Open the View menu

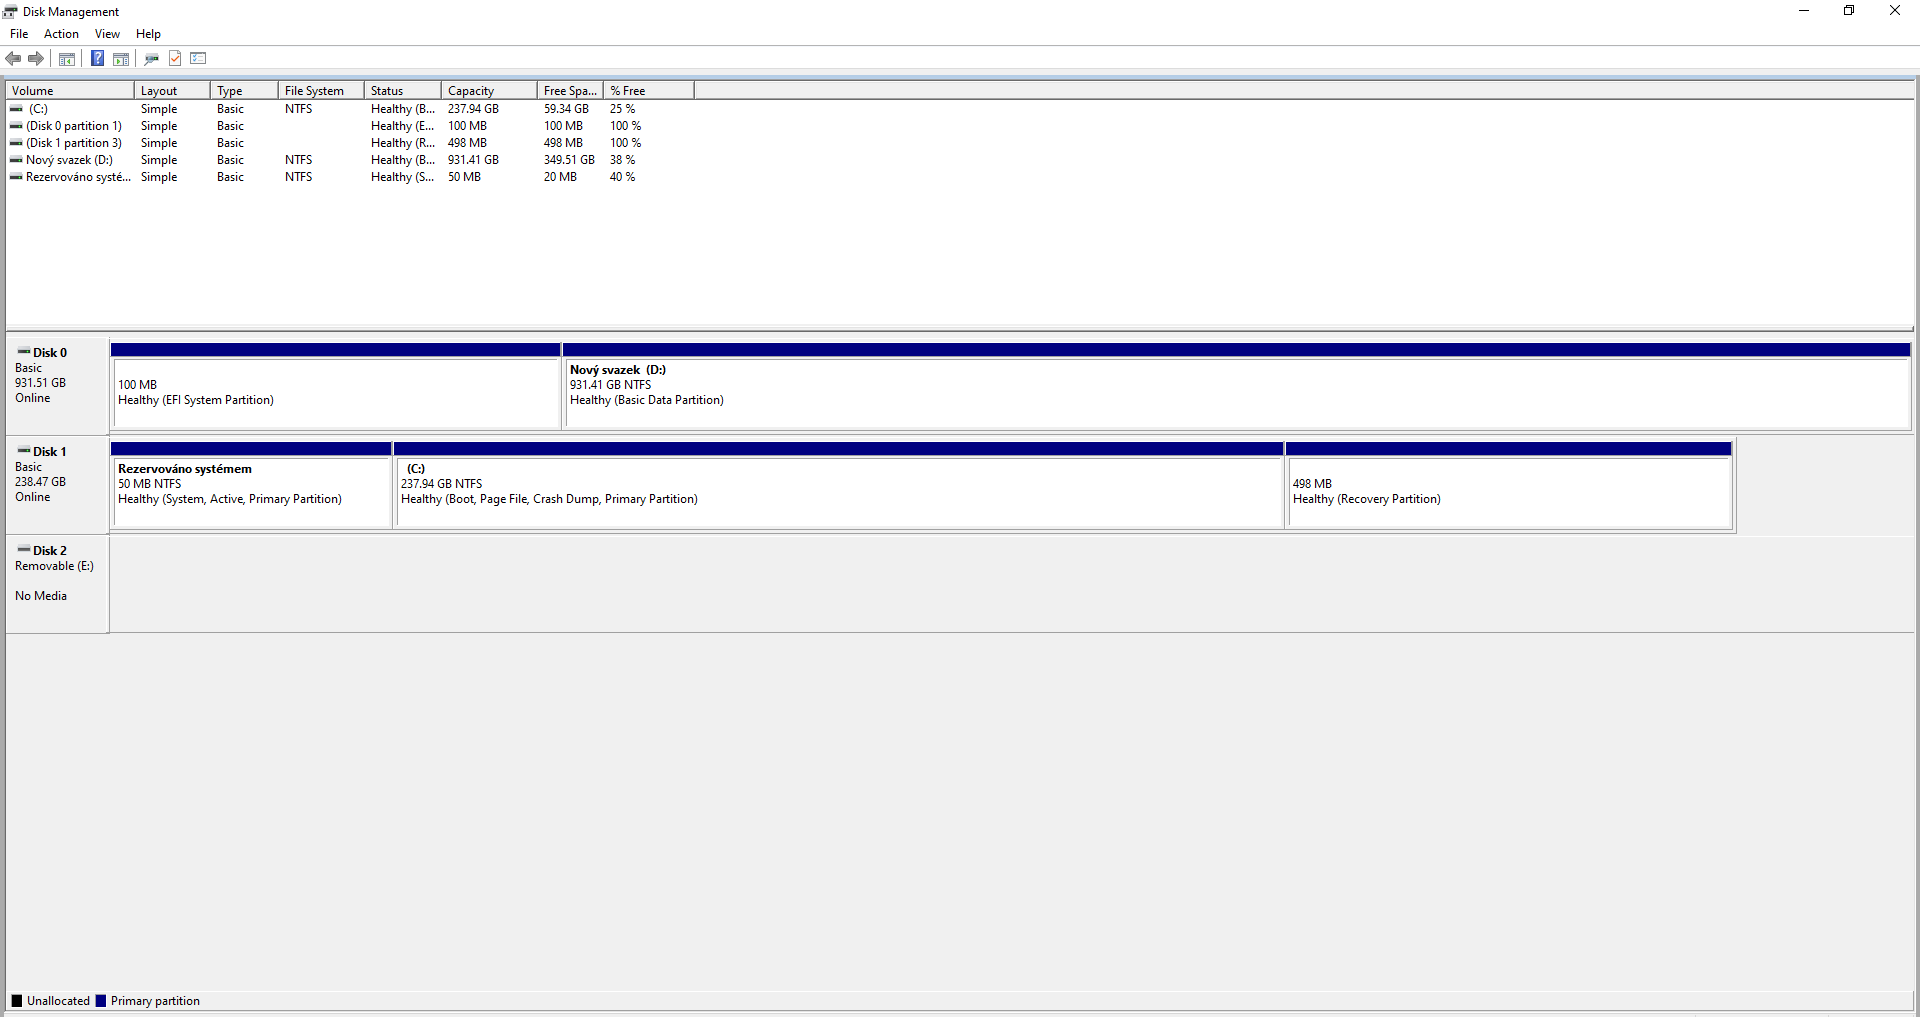pyautogui.click(x=107, y=33)
